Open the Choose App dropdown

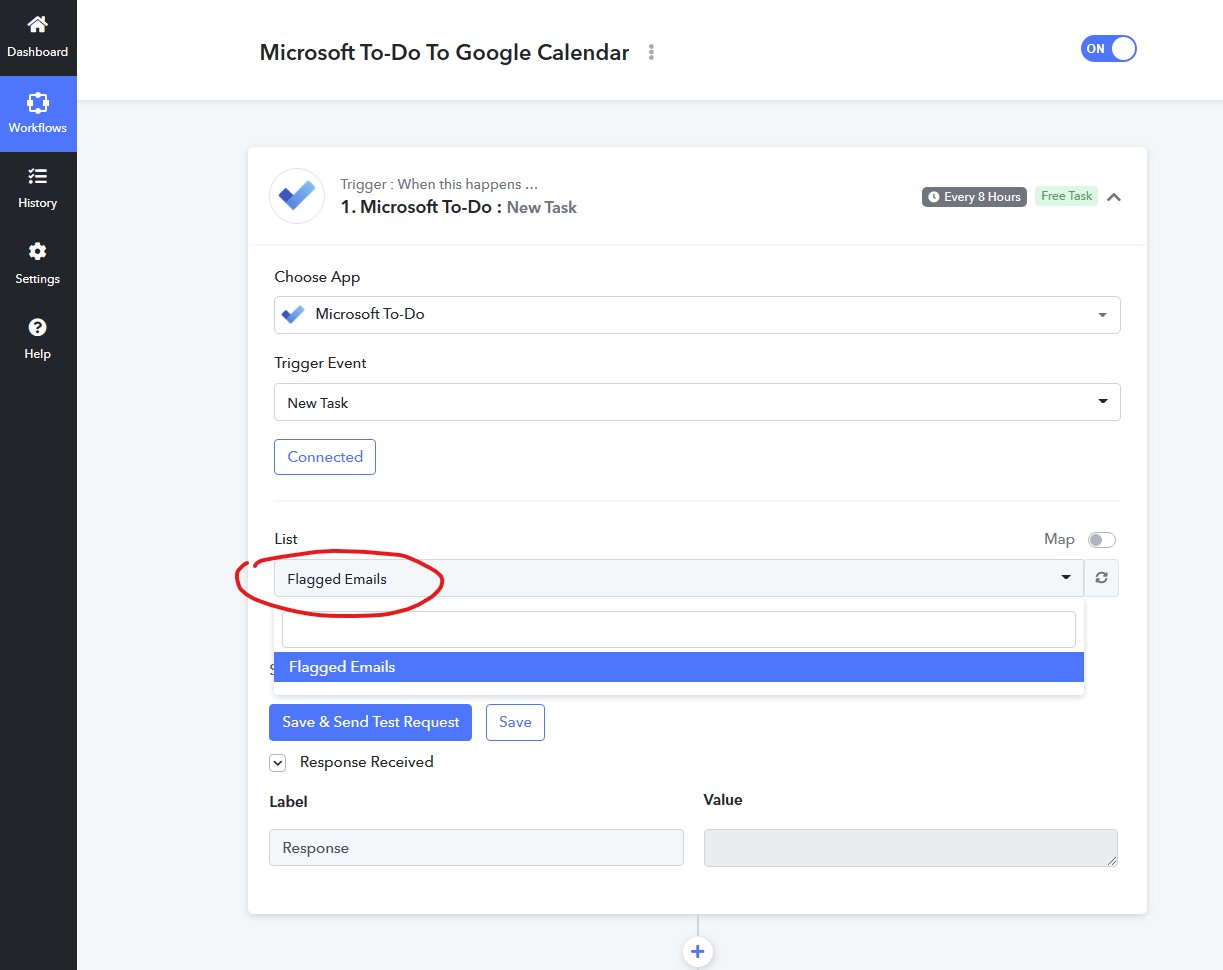point(697,314)
